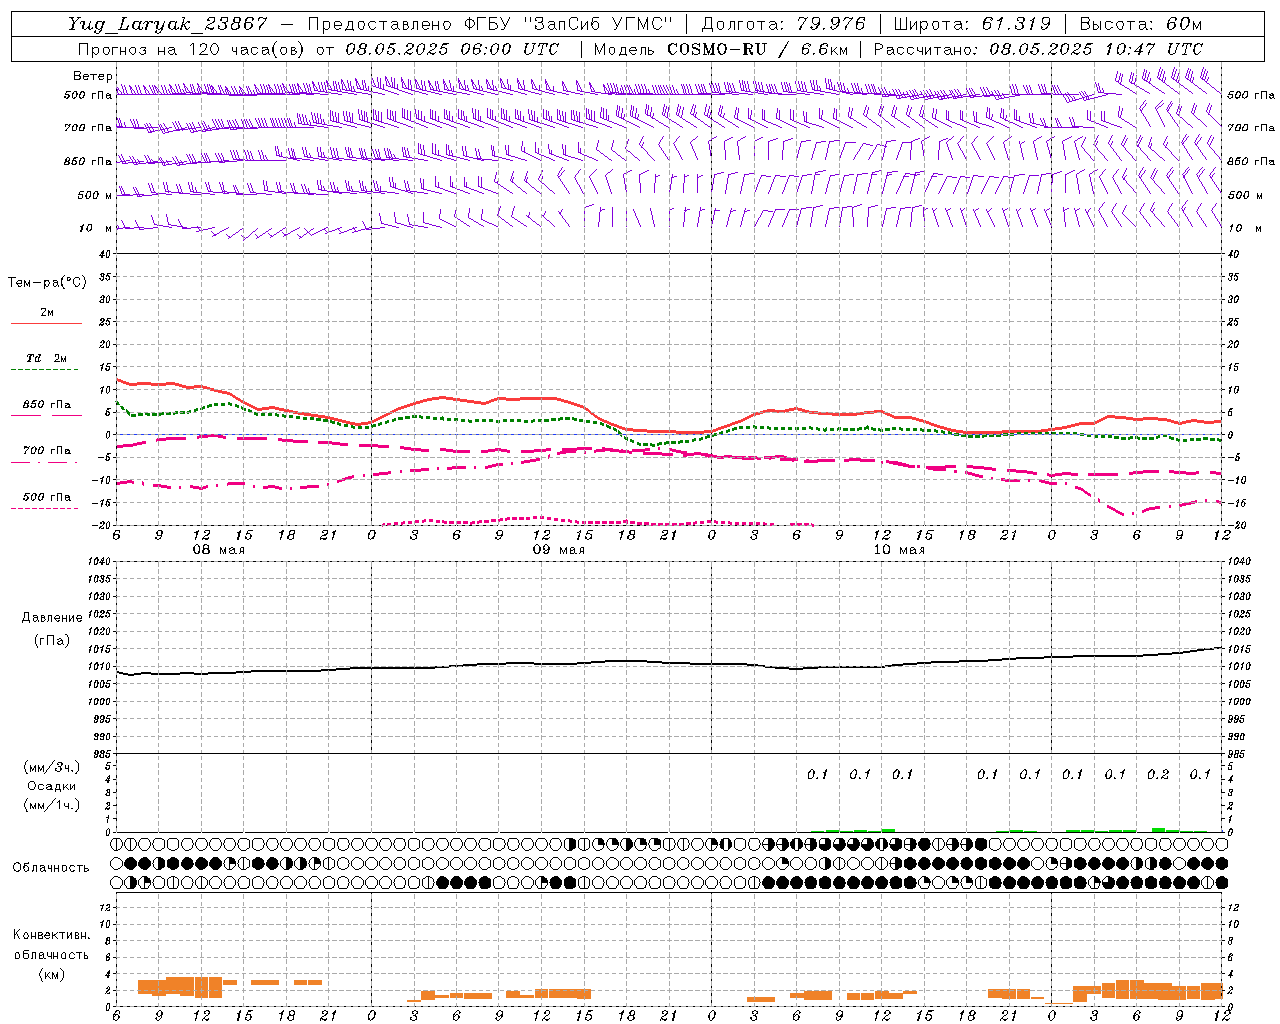
Task: Select the text Предоставлено ФГБУ "ЗапСиб УГМС"
Action: [490, 24]
